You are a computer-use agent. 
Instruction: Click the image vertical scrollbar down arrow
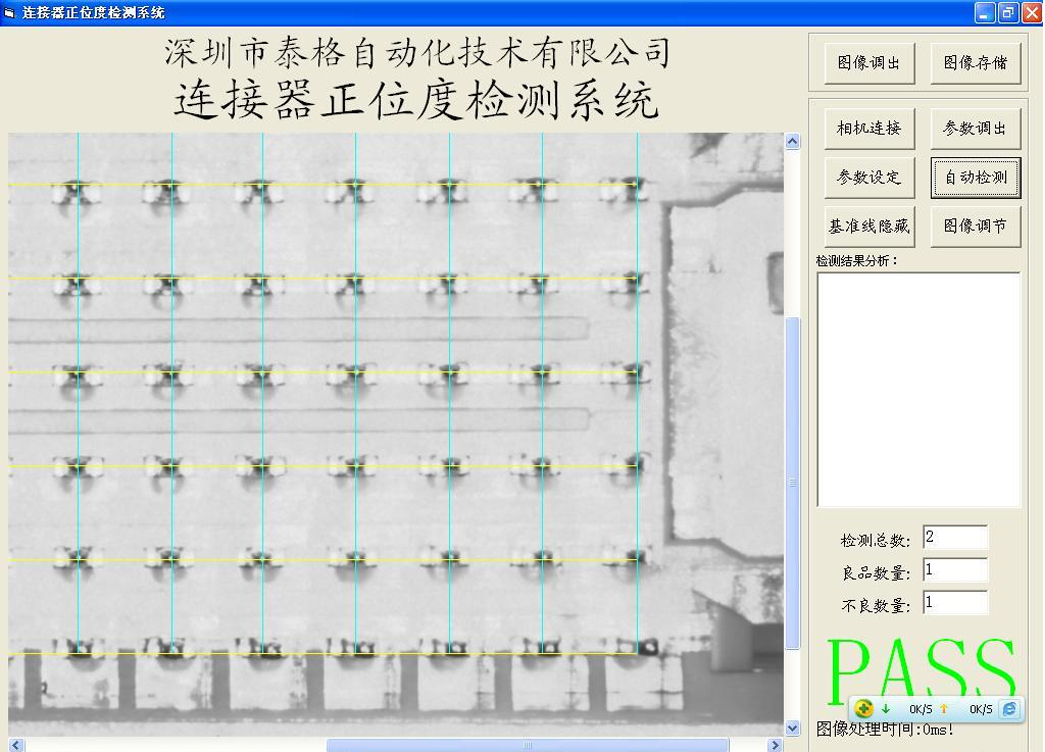click(792, 728)
